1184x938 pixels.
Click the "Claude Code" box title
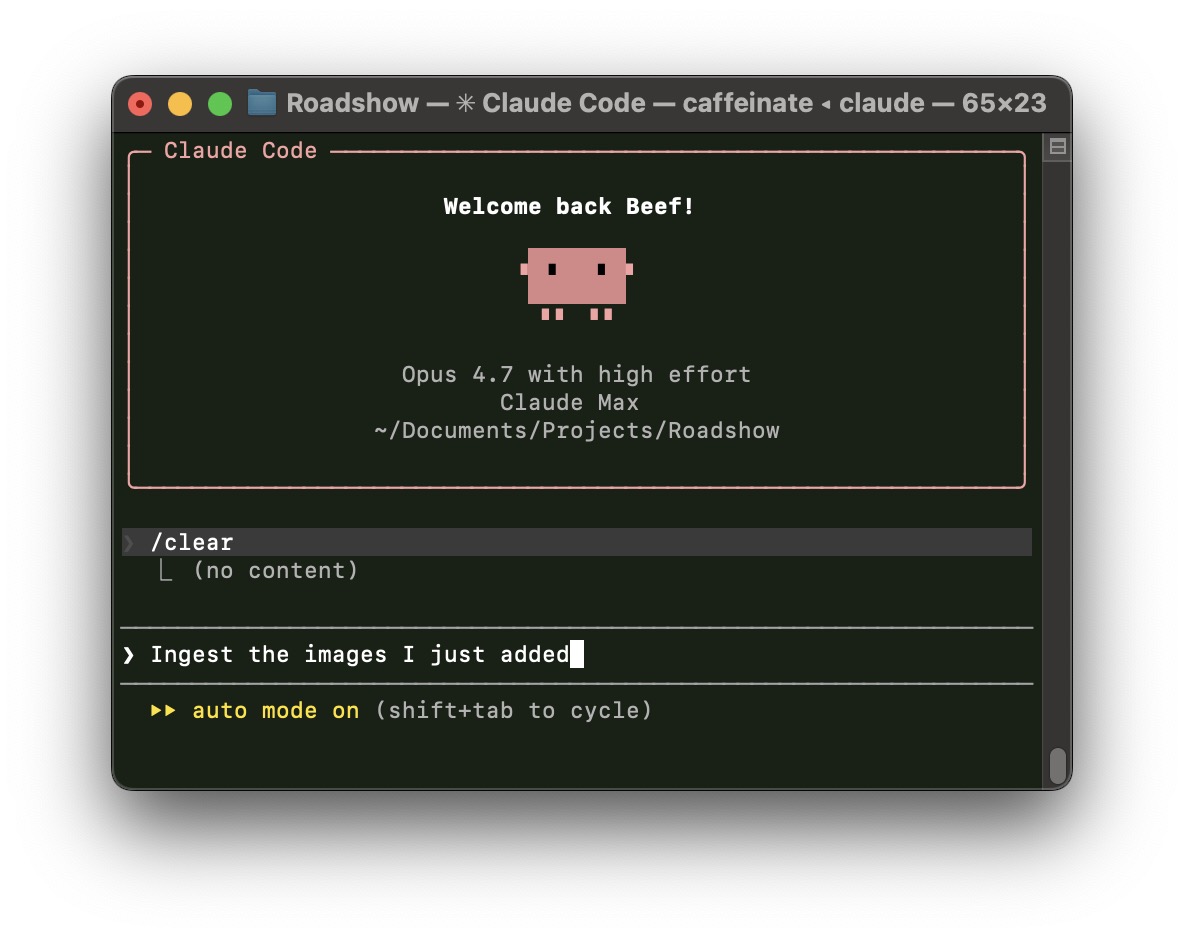coord(240,150)
